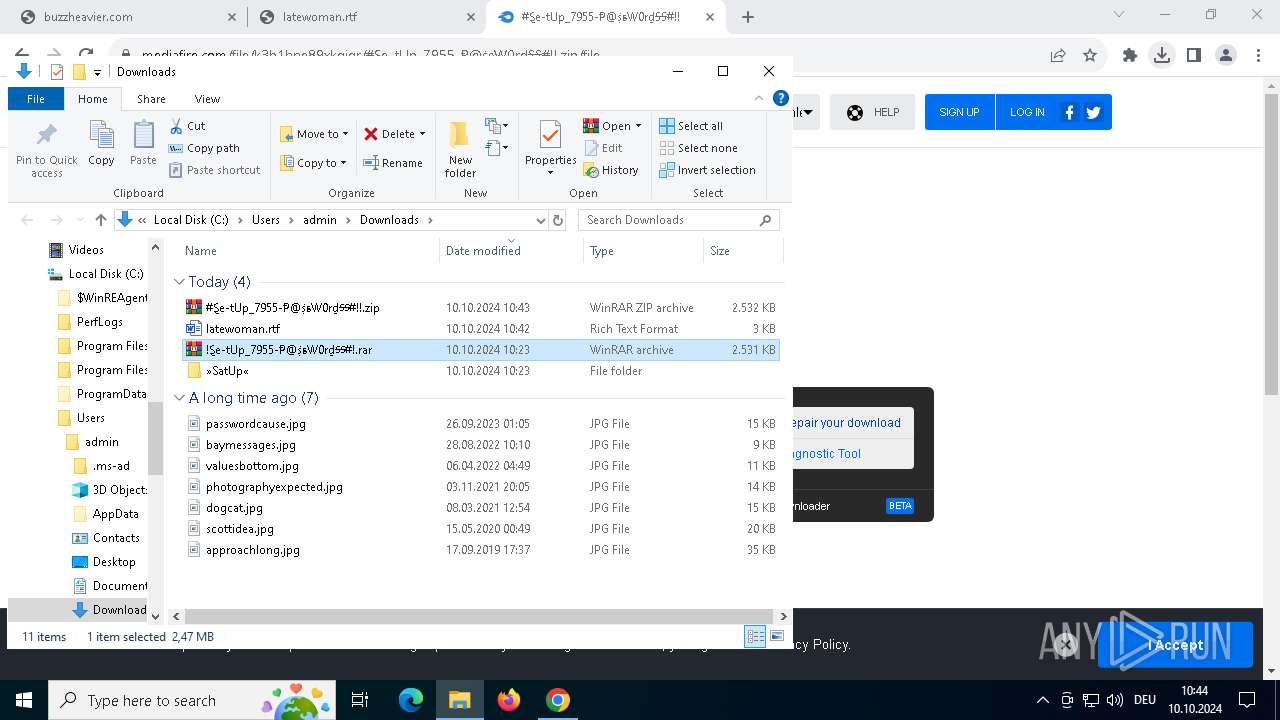Open Move to dropdown

(x=314, y=134)
